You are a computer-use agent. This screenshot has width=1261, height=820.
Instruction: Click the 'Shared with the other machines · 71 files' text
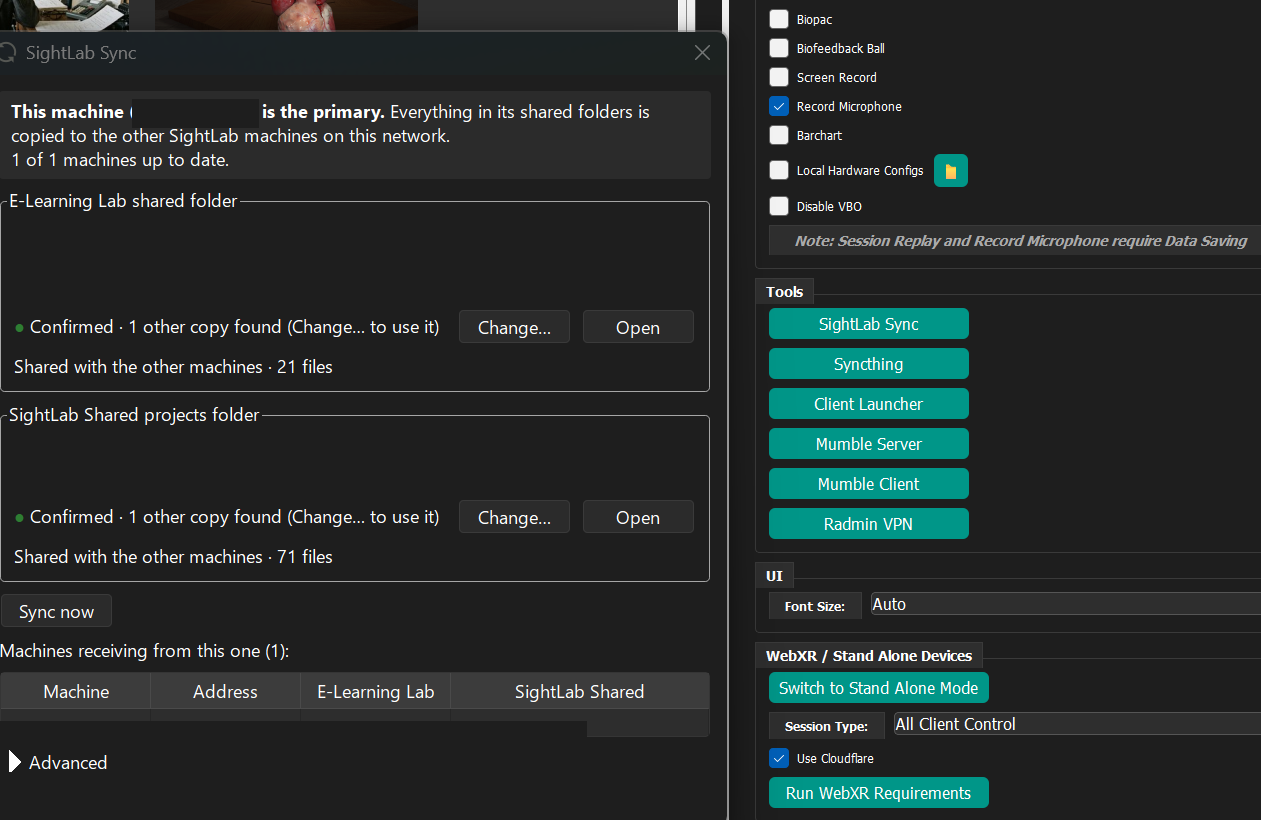[x=173, y=557]
